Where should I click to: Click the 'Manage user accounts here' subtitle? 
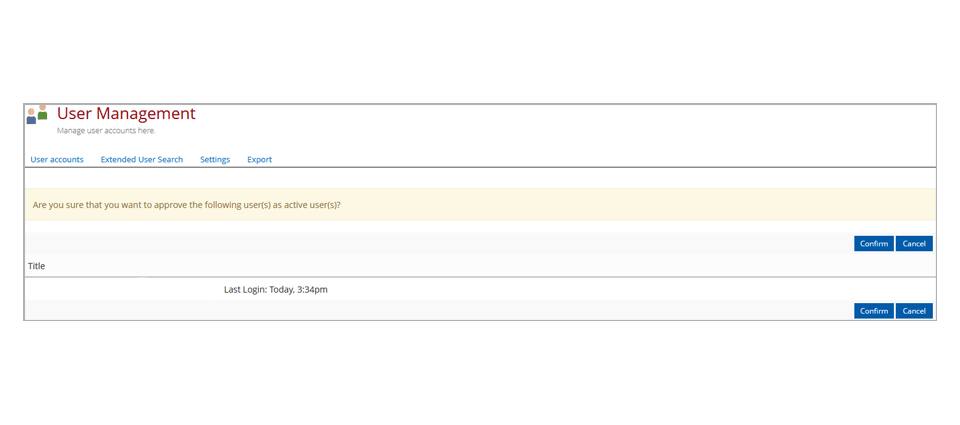[107, 130]
